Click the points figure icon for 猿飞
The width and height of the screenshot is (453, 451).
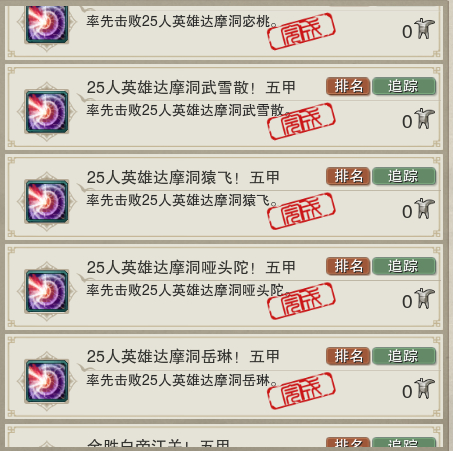click(x=424, y=208)
